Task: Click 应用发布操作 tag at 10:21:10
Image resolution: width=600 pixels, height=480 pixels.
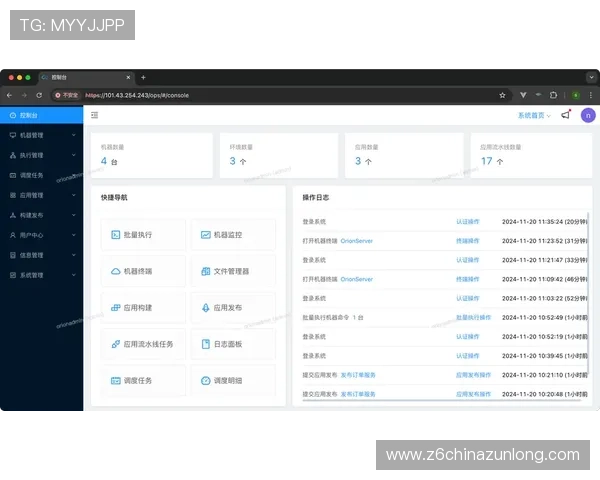Action: pyautogui.click(x=473, y=375)
